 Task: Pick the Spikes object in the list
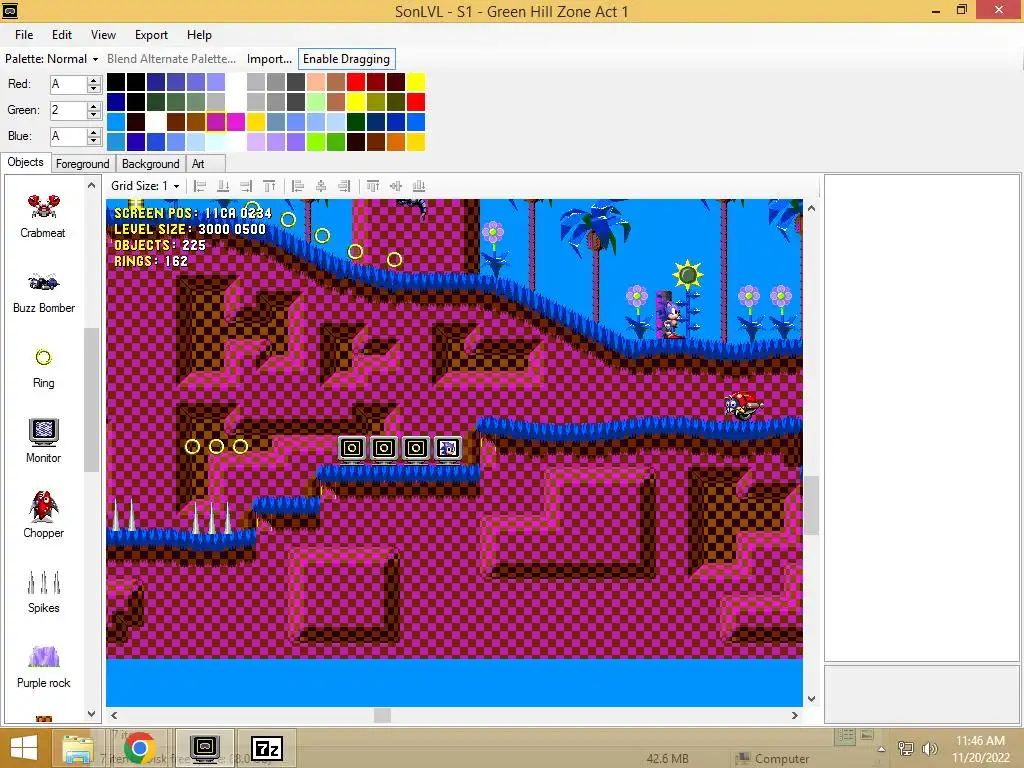pos(43,592)
